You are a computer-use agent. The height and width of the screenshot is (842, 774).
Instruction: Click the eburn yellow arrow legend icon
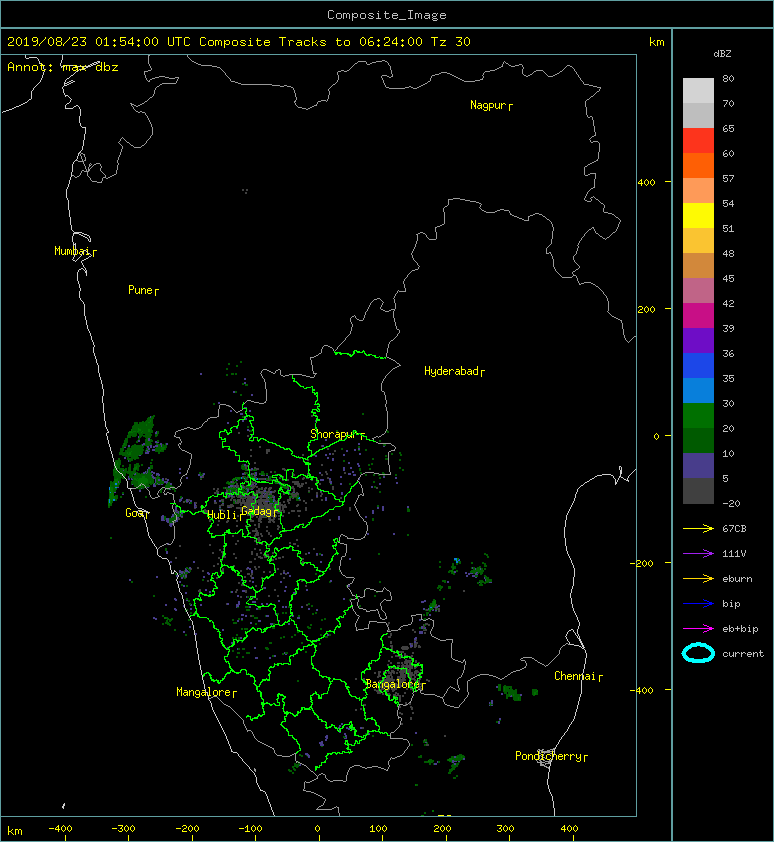[x=698, y=578]
